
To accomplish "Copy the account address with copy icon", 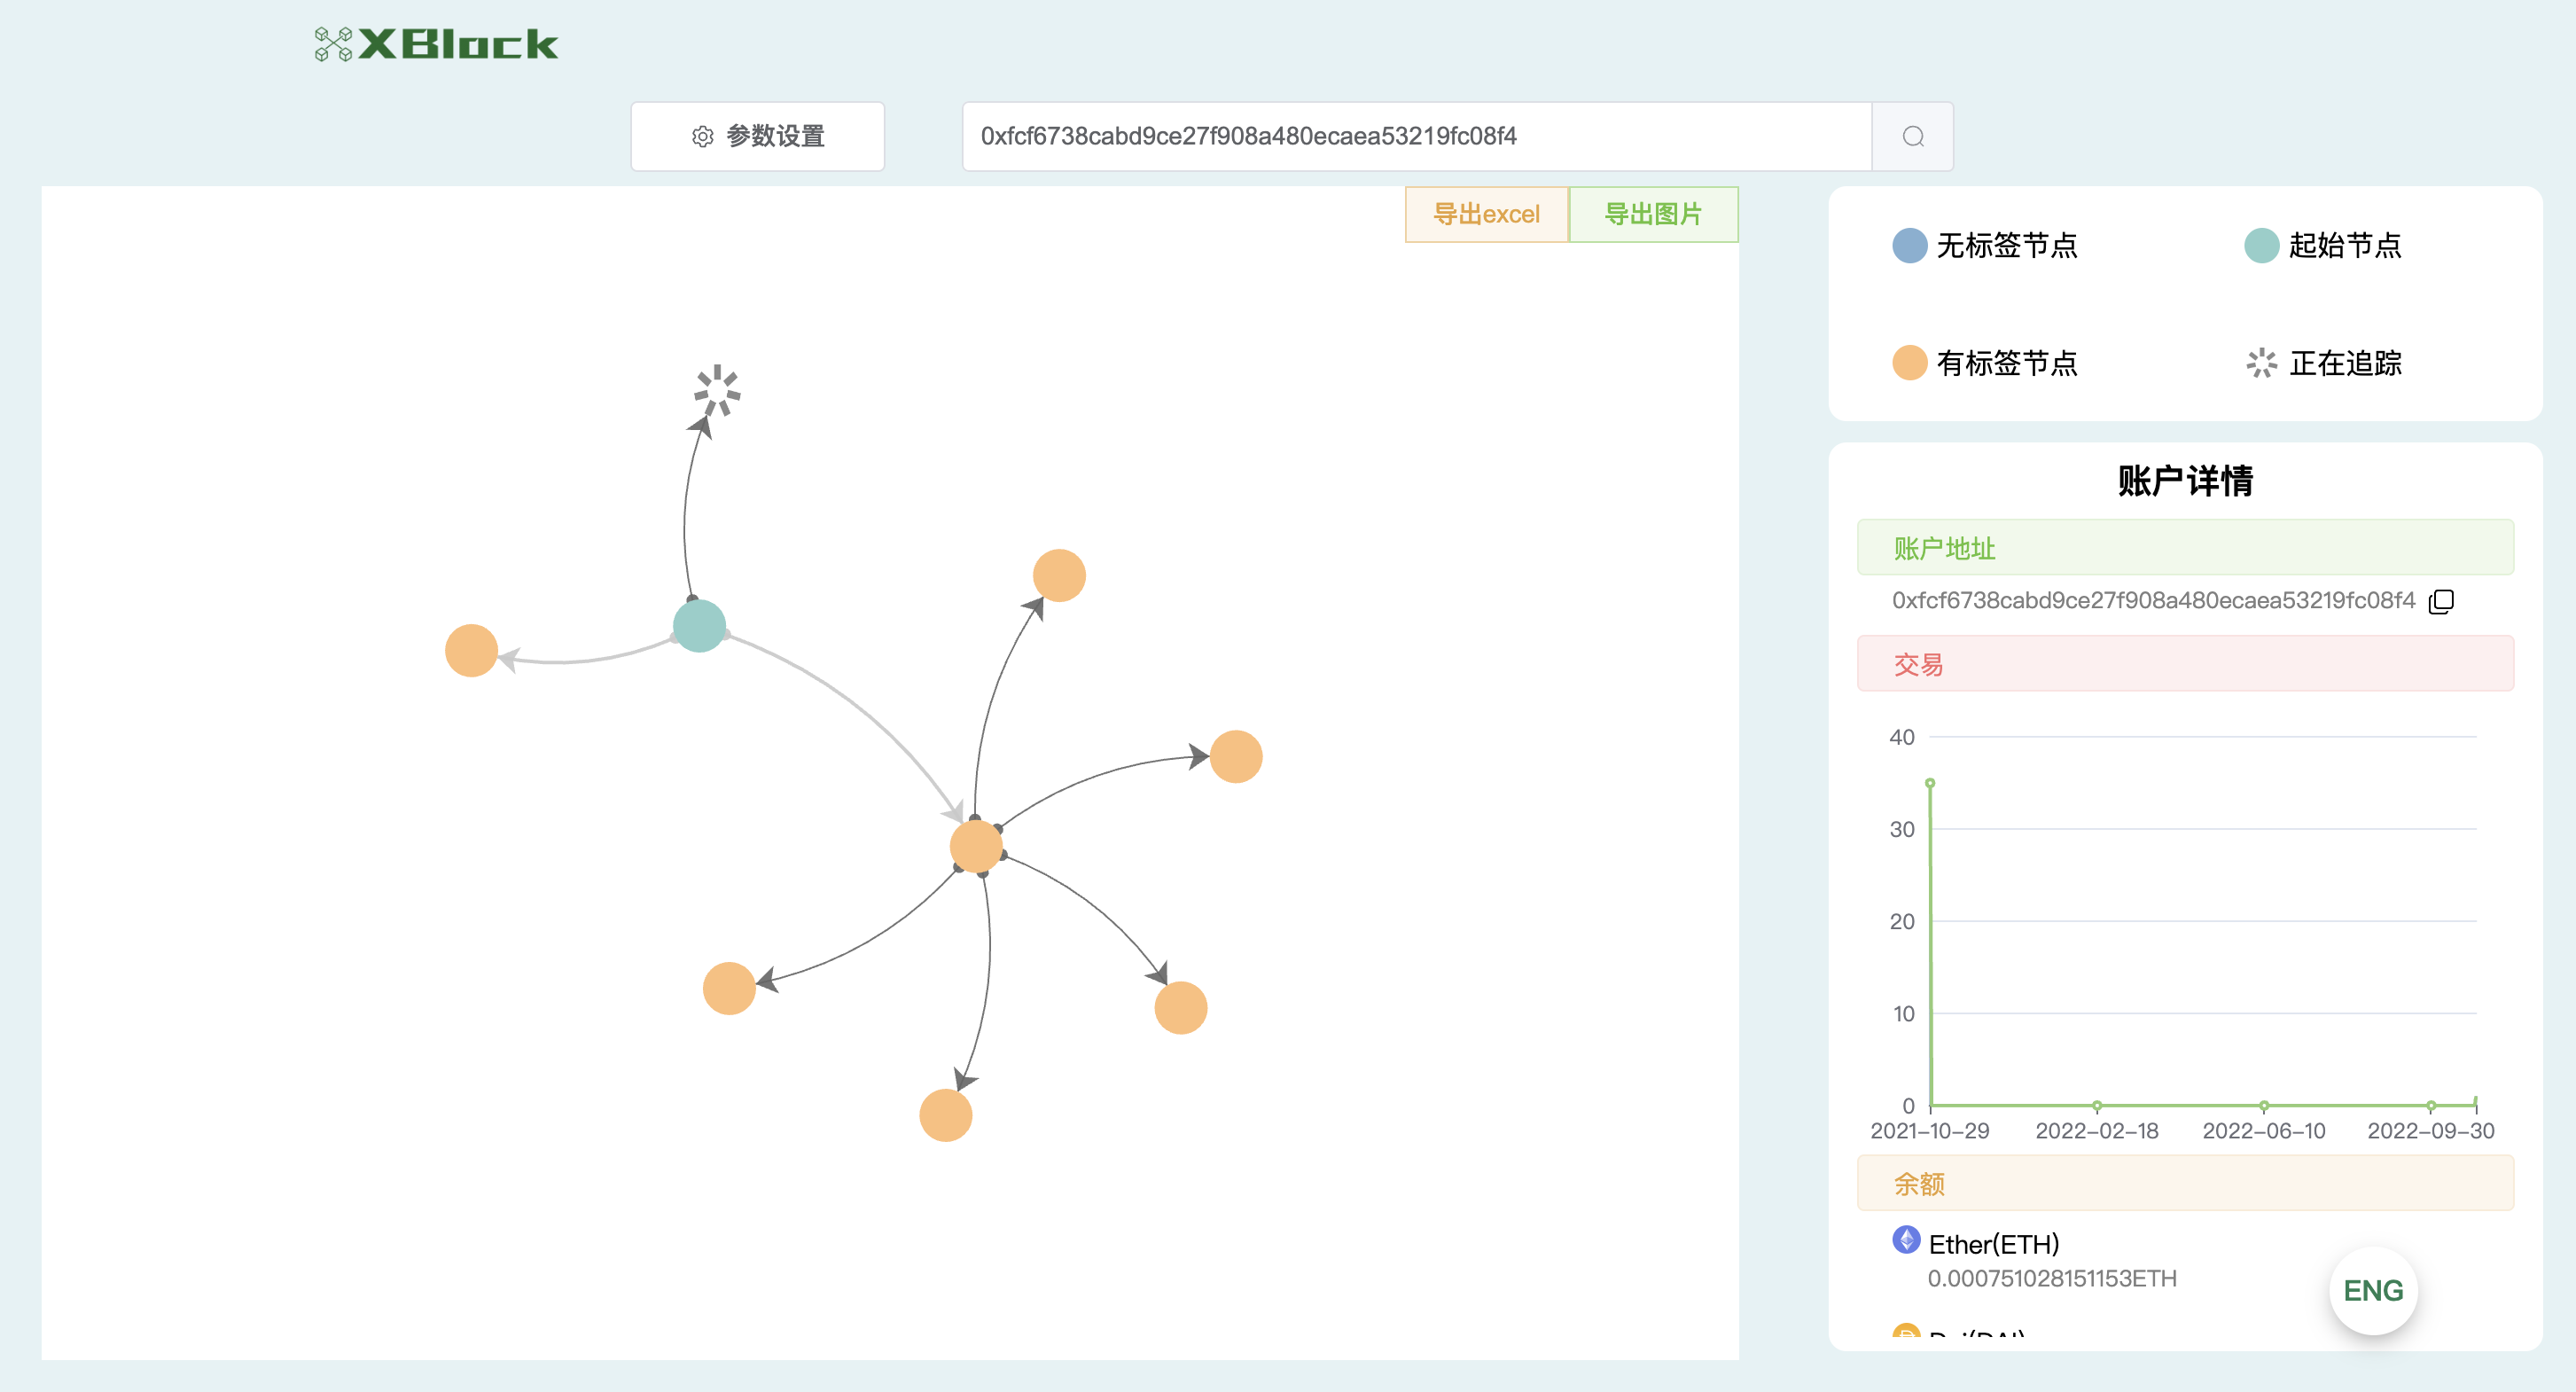I will coord(2441,601).
